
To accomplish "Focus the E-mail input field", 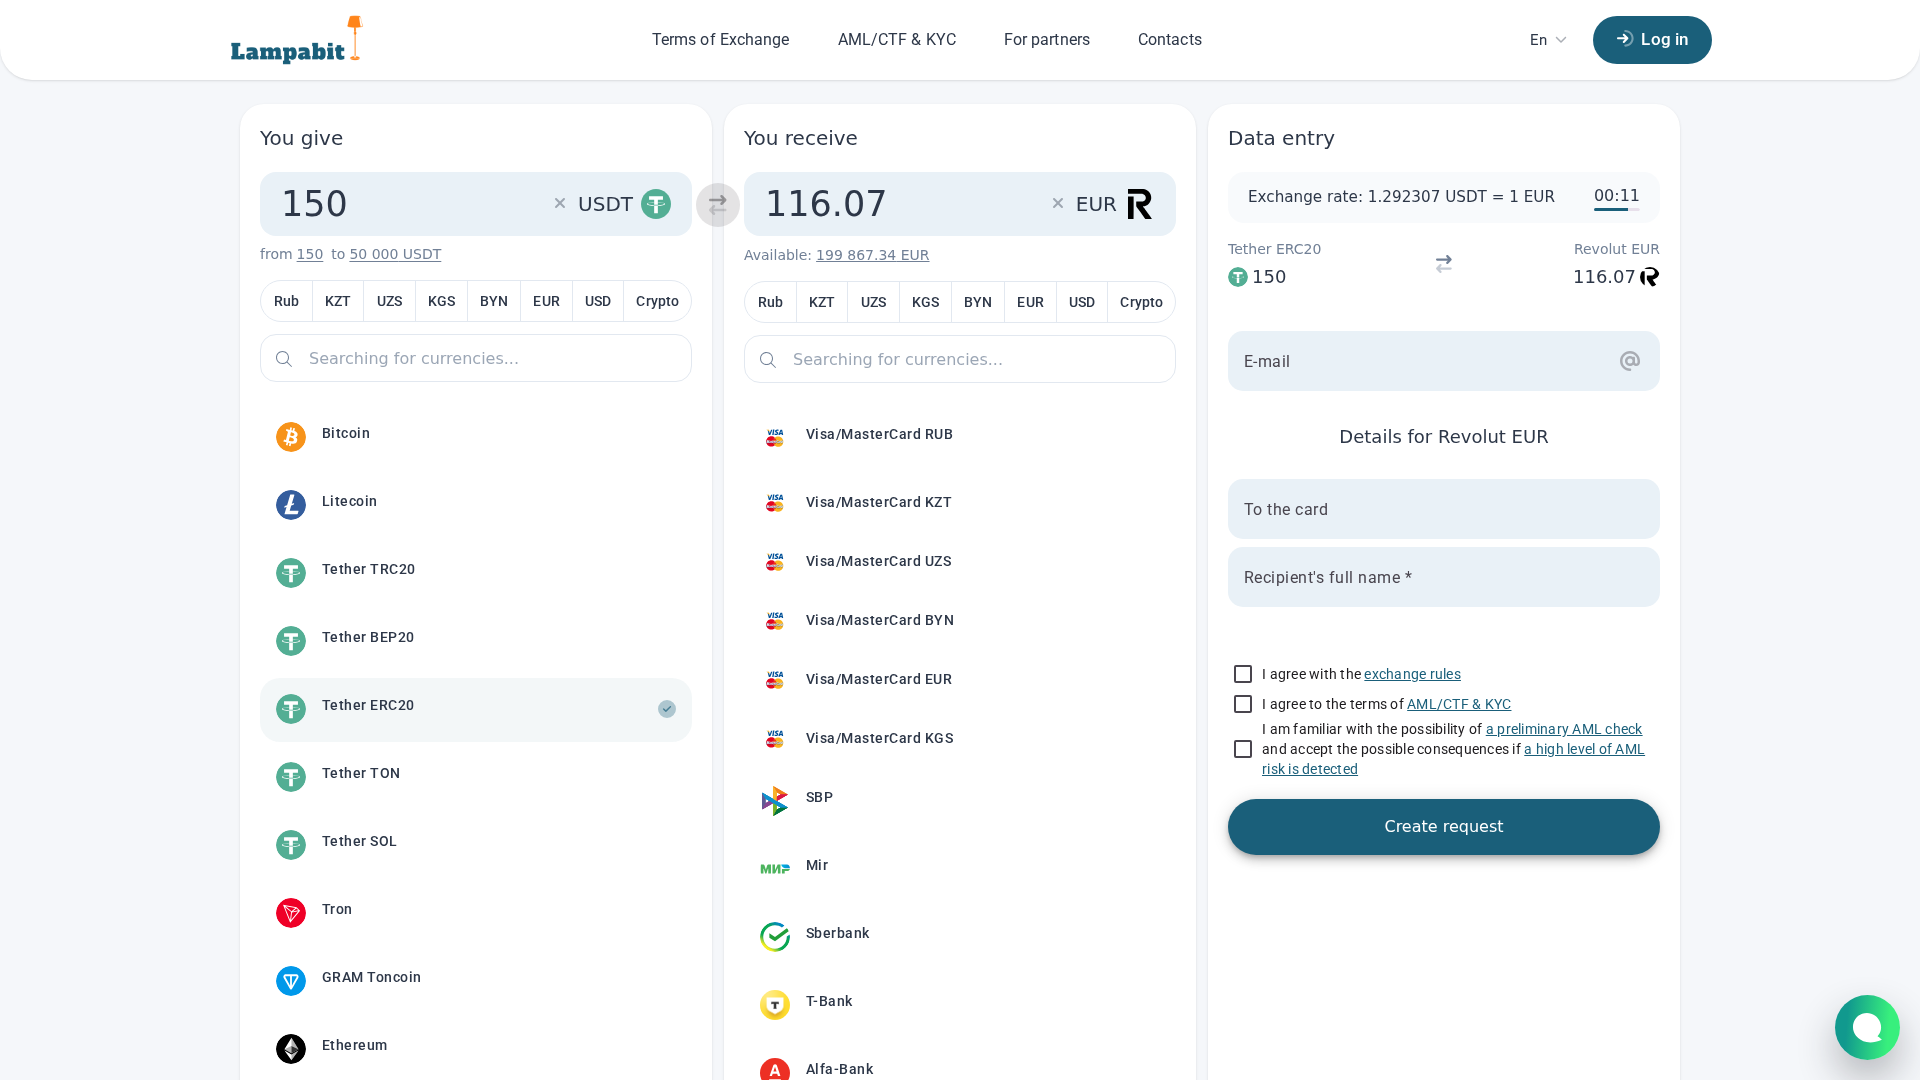I will pyautogui.click(x=1444, y=361).
